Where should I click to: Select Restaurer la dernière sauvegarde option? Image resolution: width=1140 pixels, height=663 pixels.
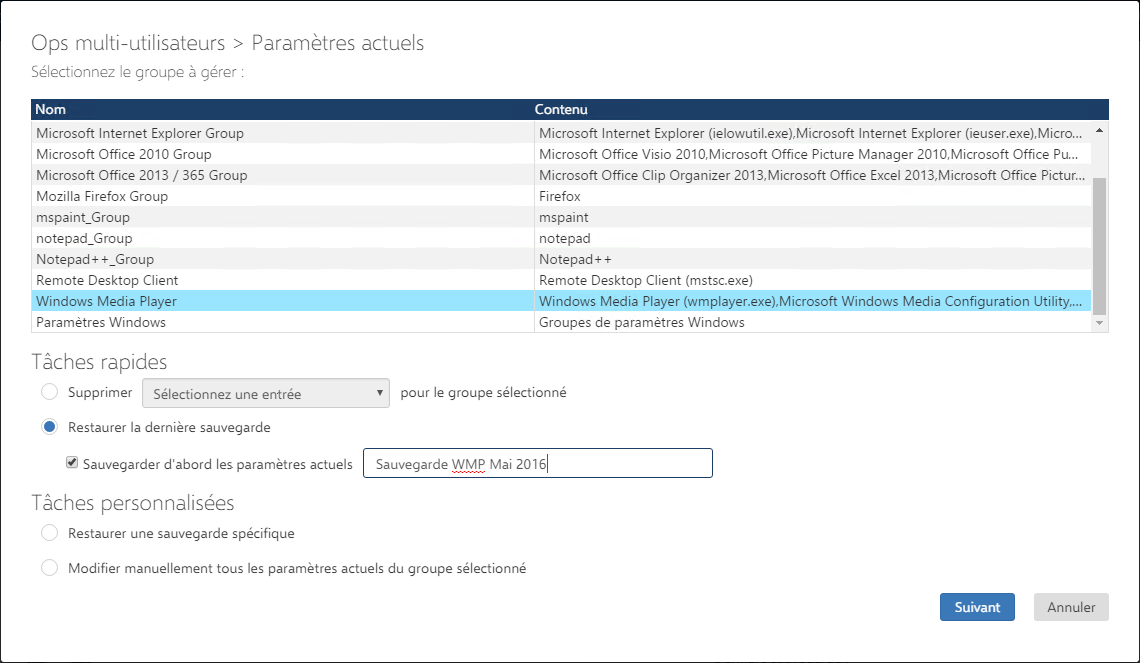click(49, 427)
